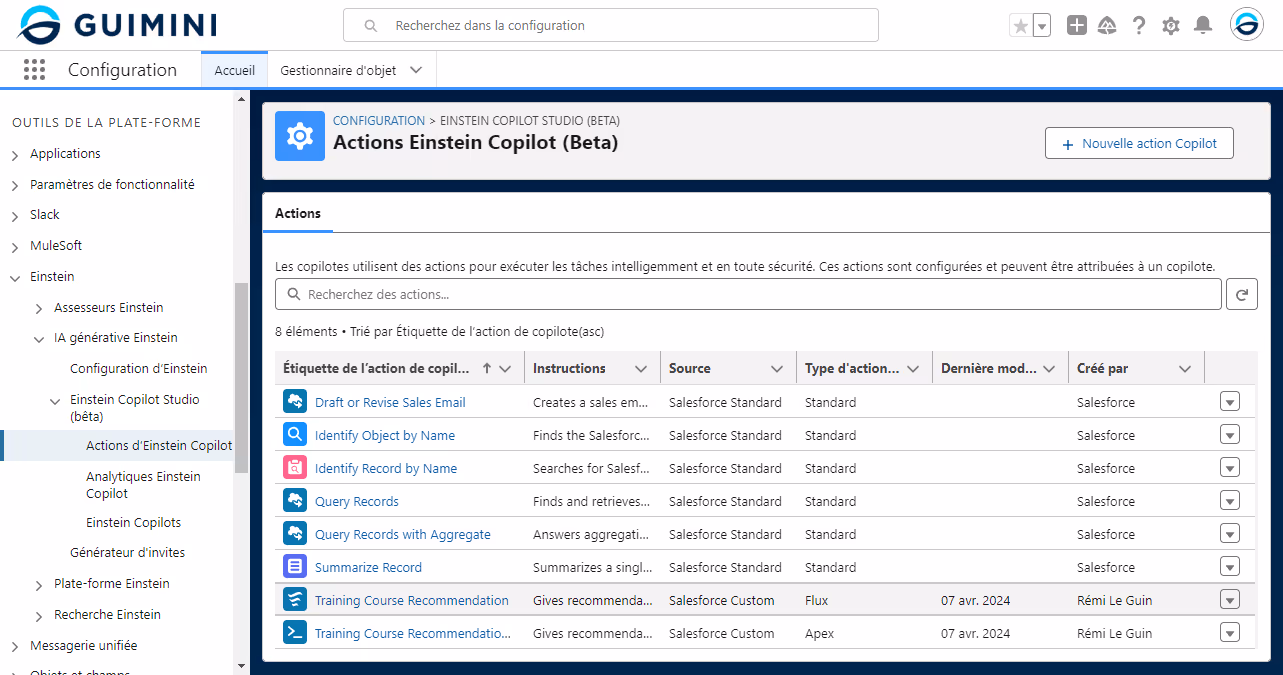Open the notifications bell icon
Viewport: 1283px width, 675px height.
pos(1203,26)
